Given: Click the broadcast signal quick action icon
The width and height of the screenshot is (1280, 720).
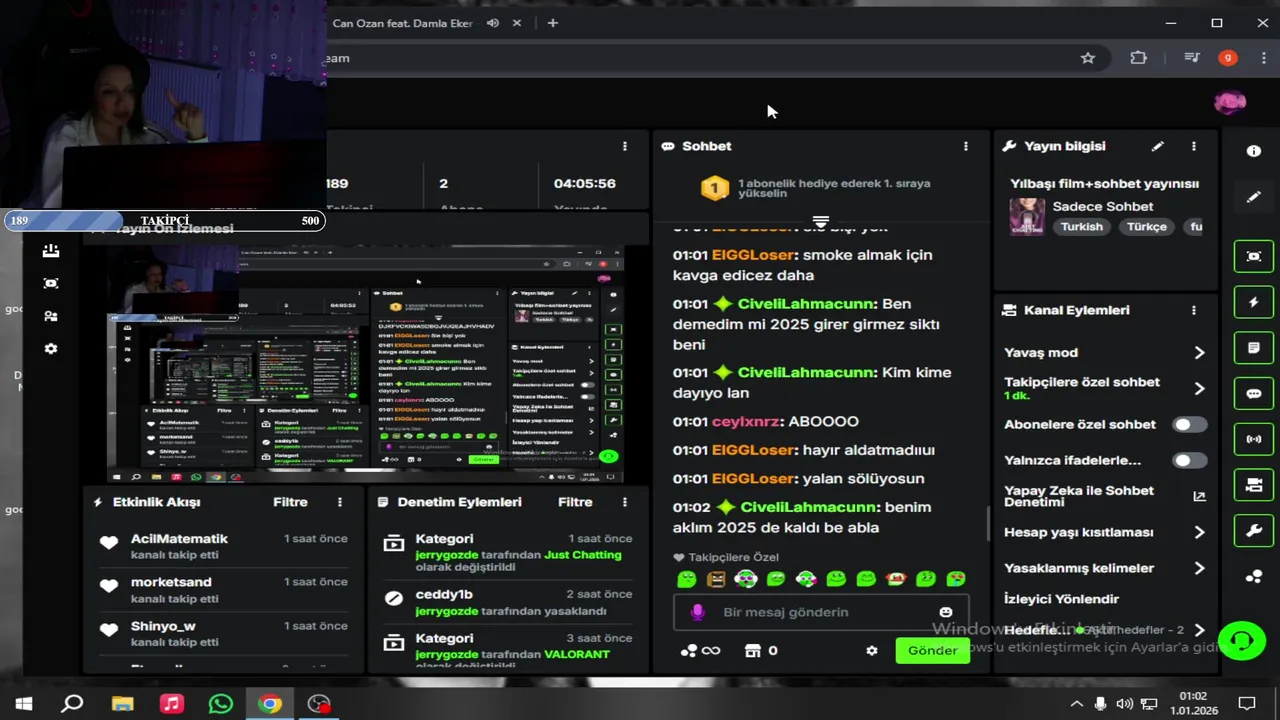Looking at the screenshot, I should point(1254,439).
